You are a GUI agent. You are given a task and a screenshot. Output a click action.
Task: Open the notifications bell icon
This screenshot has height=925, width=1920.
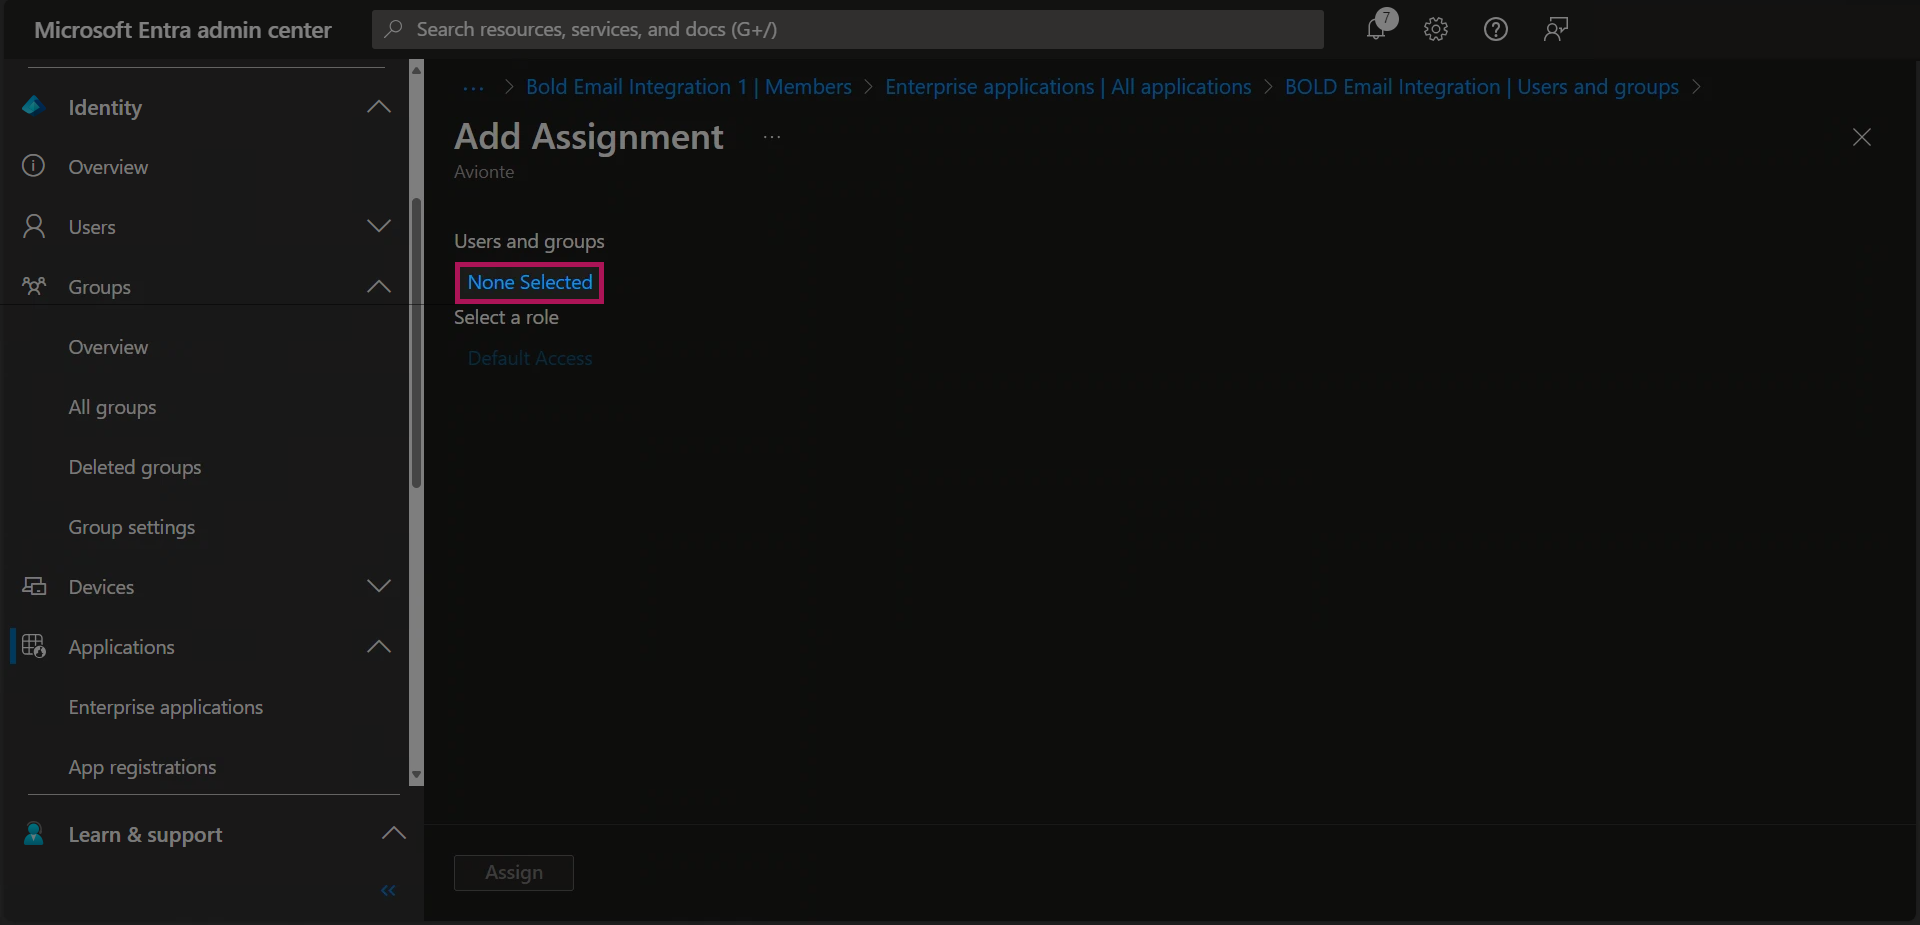click(1377, 29)
